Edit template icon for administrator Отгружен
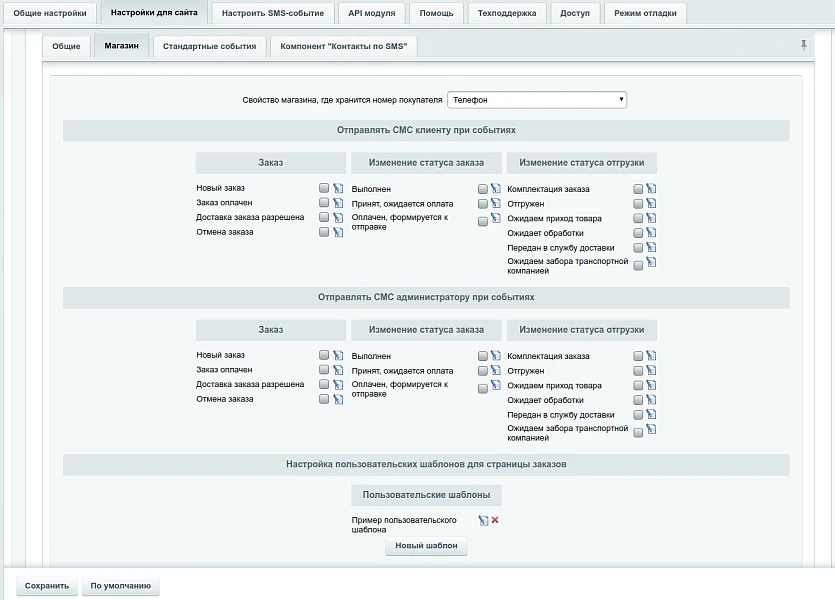The height and width of the screenshot is (600, 835). 651,371
